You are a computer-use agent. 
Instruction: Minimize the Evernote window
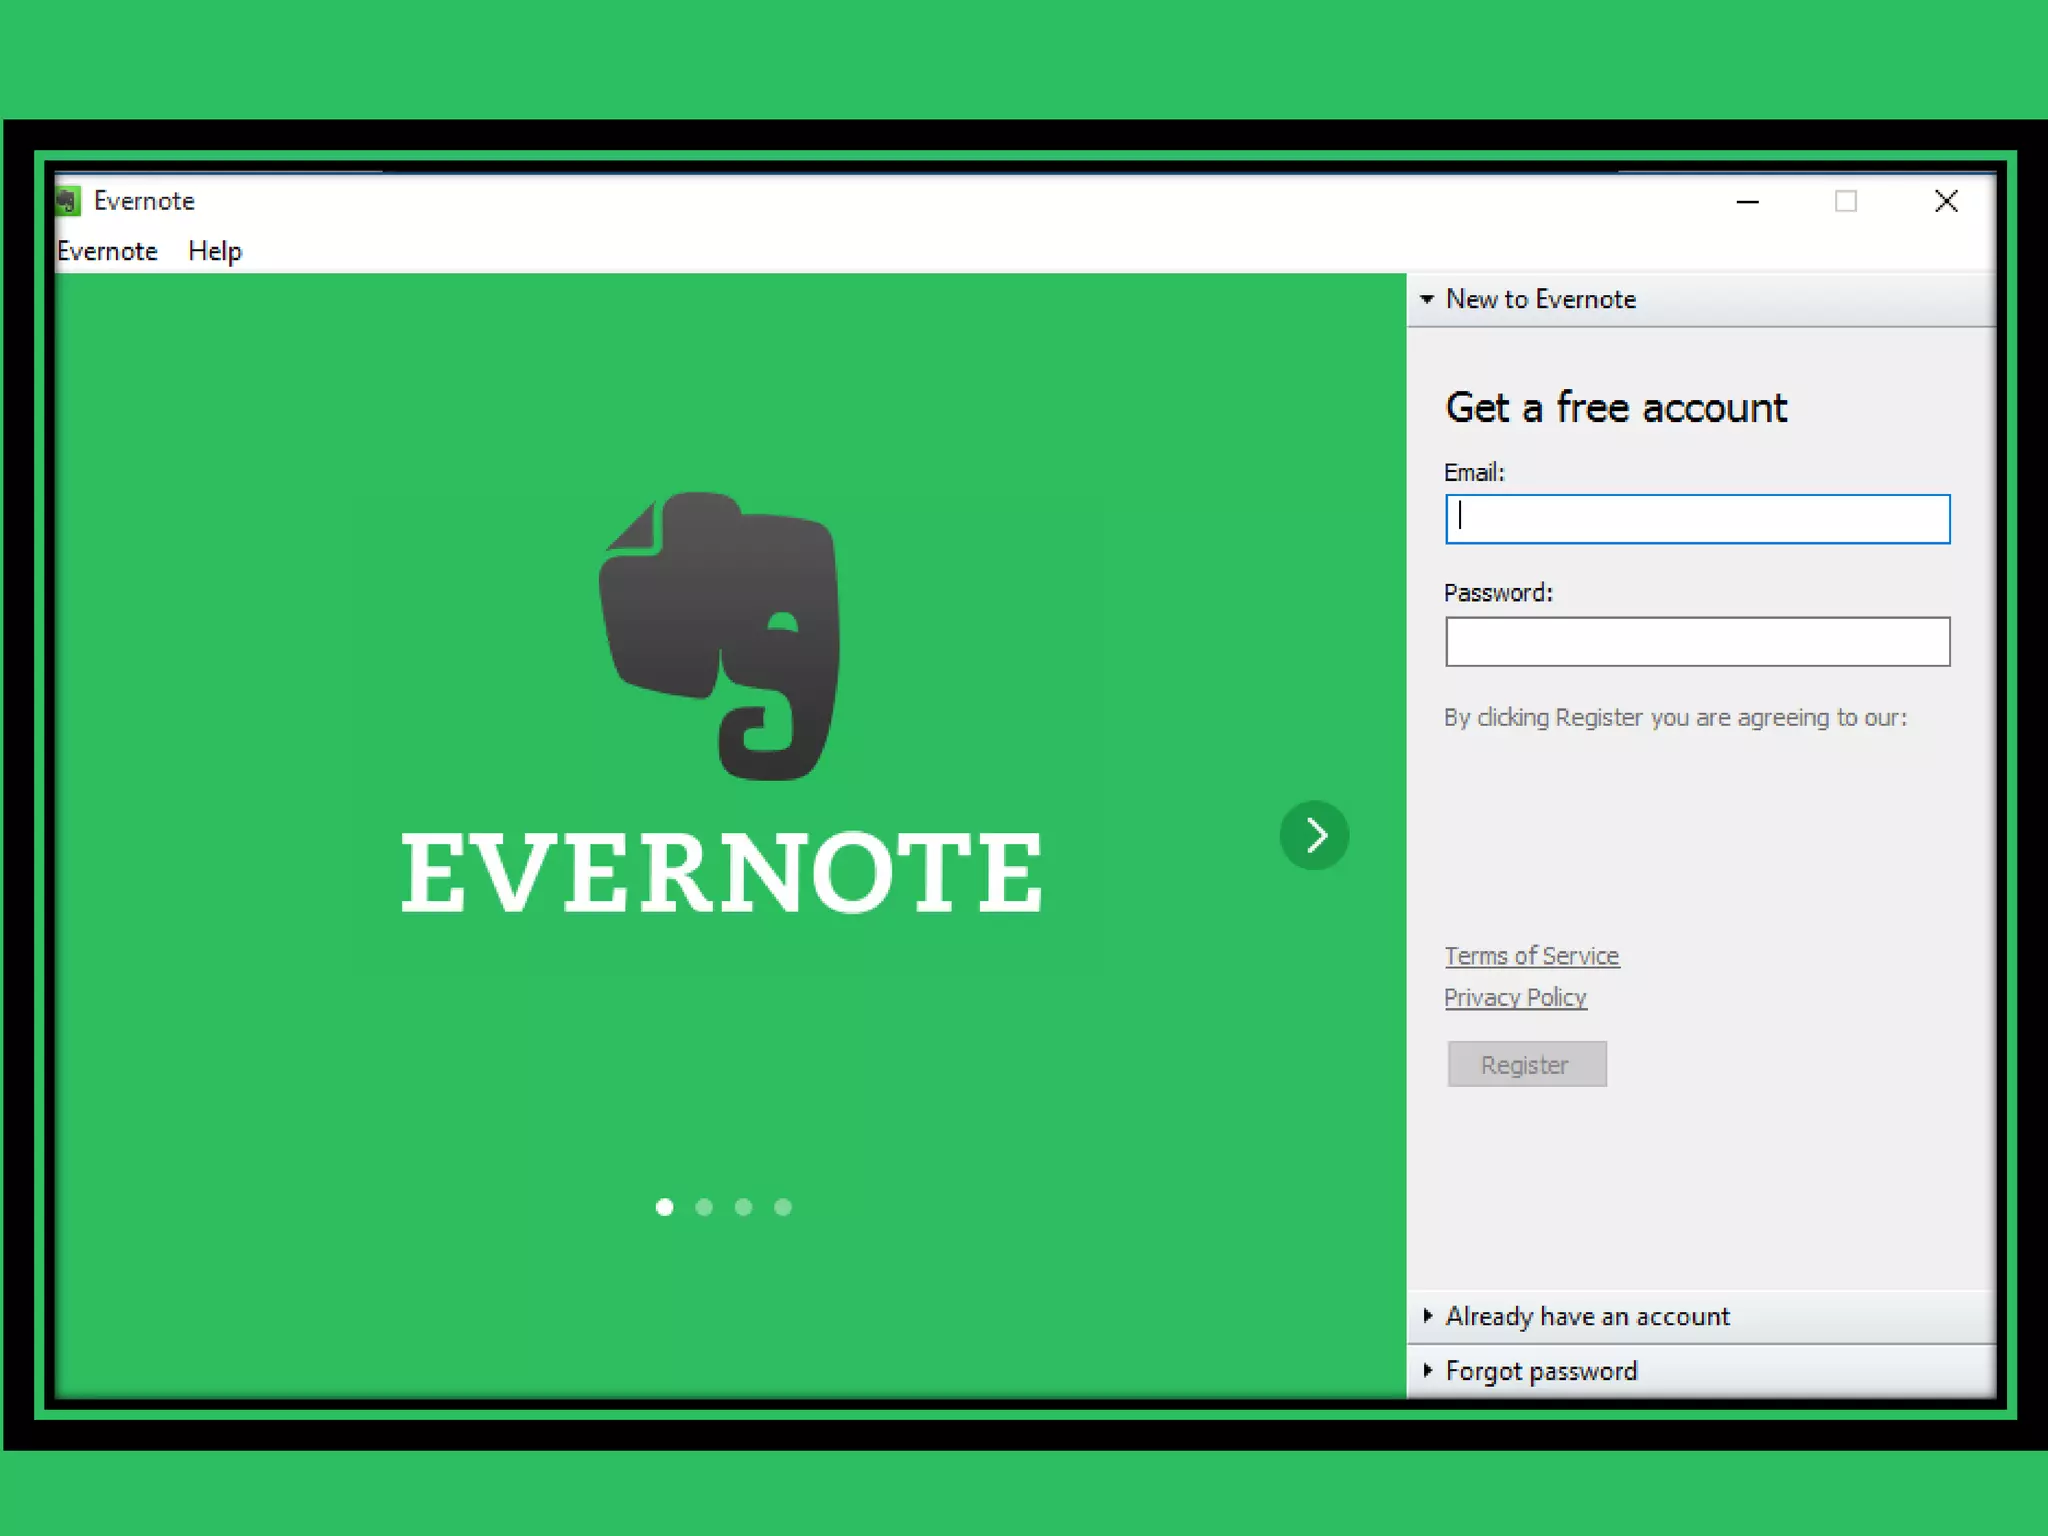1747,202
